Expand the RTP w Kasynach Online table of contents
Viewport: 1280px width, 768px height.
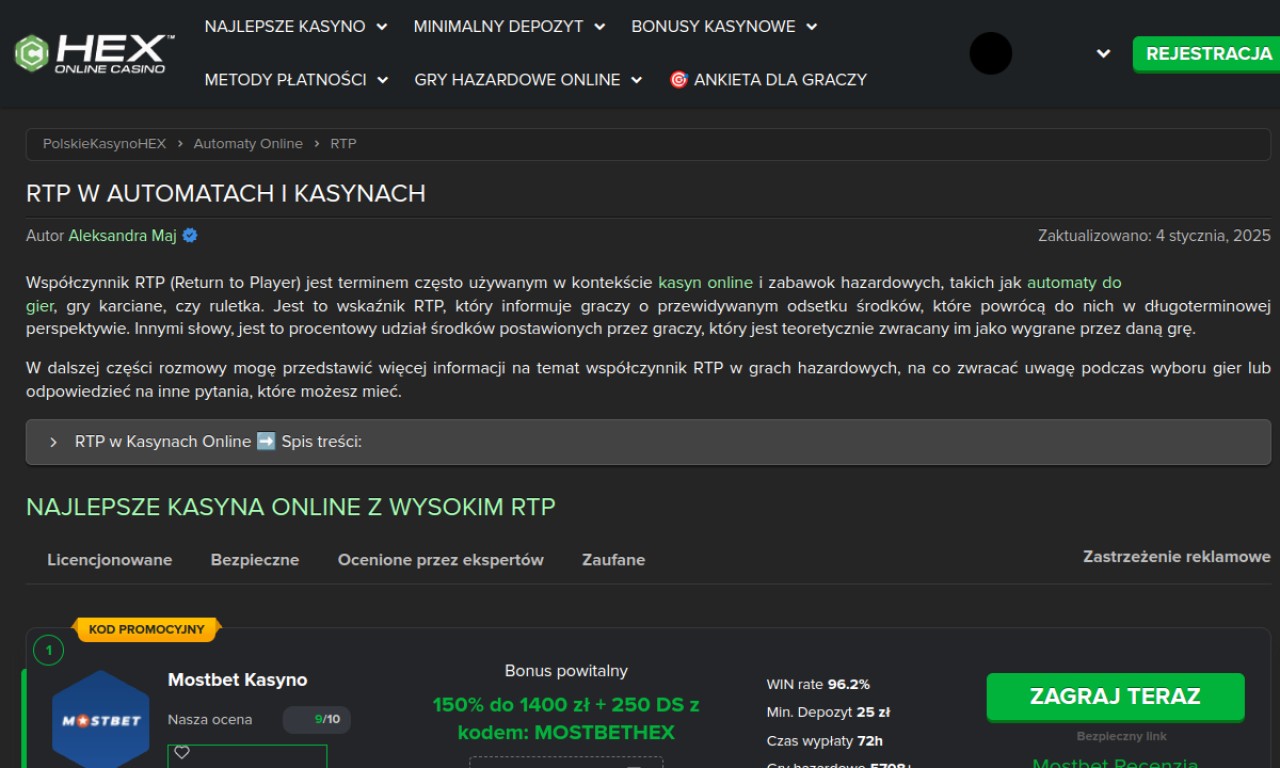(648, 441)
